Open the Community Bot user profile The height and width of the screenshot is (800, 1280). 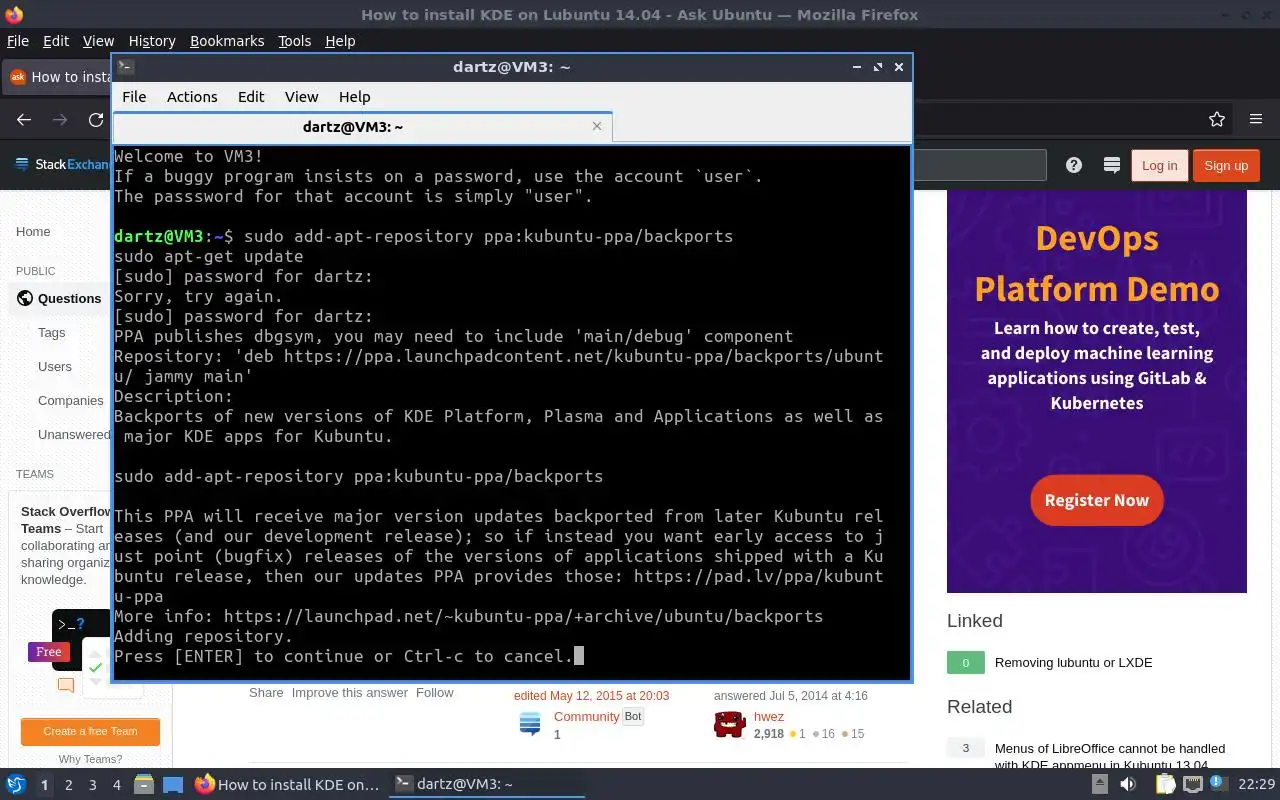pos(587,716)
